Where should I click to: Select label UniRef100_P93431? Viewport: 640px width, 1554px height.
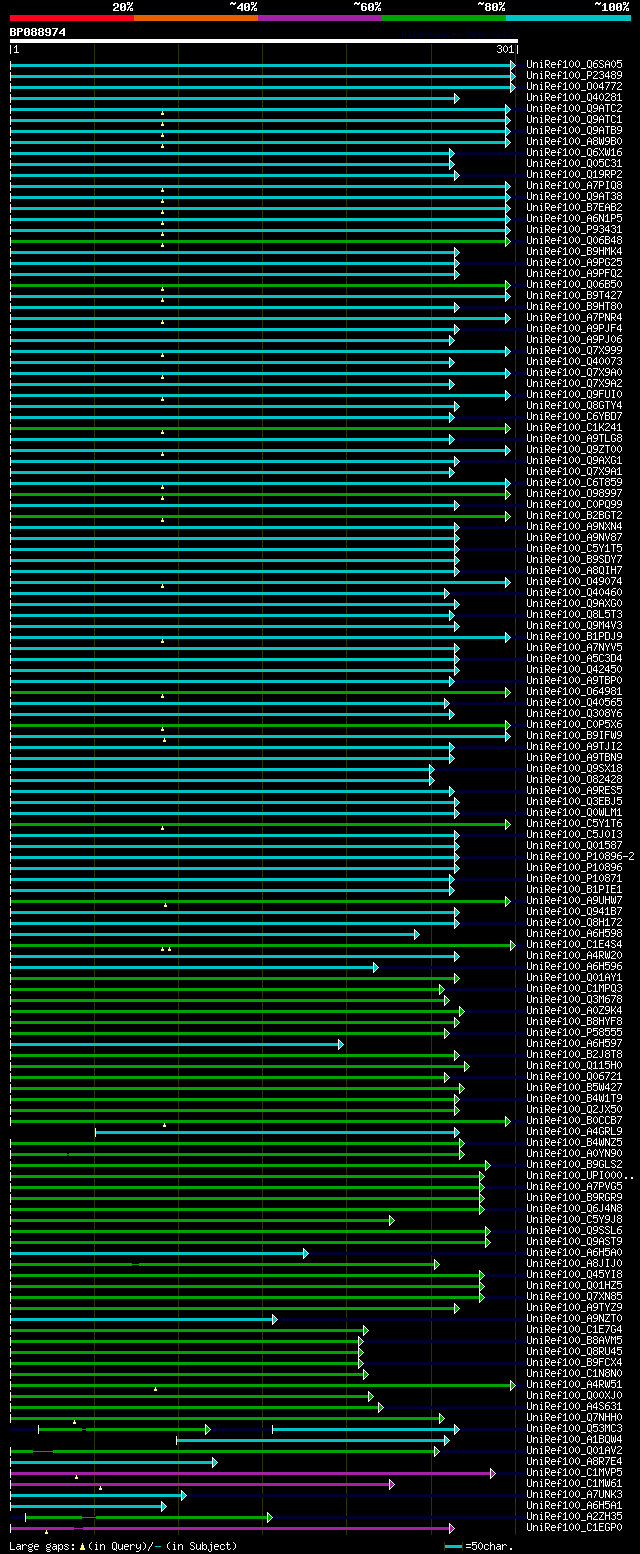click(x=574, y=229)
